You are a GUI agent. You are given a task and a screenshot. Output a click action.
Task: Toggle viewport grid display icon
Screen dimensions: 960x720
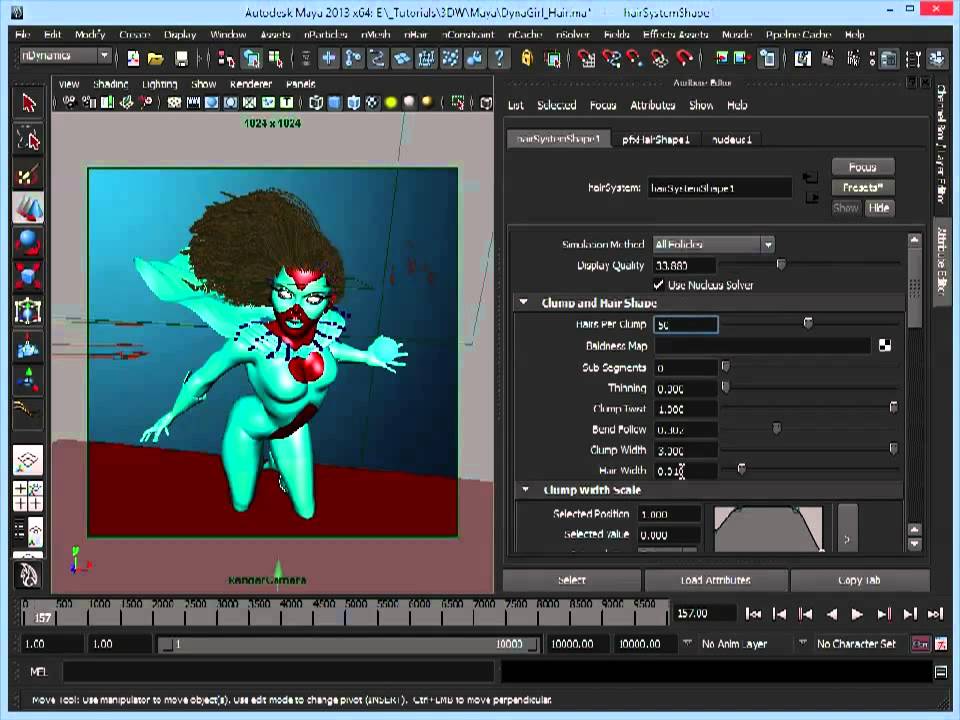pos(174,103)
